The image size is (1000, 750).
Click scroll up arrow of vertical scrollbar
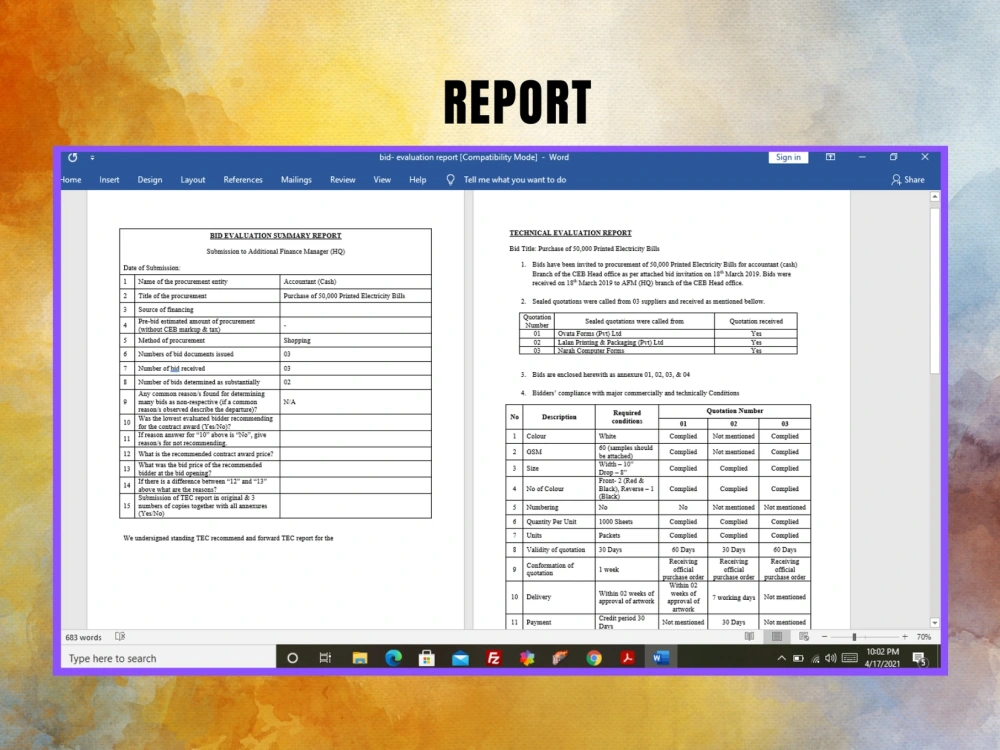point(934,197)
